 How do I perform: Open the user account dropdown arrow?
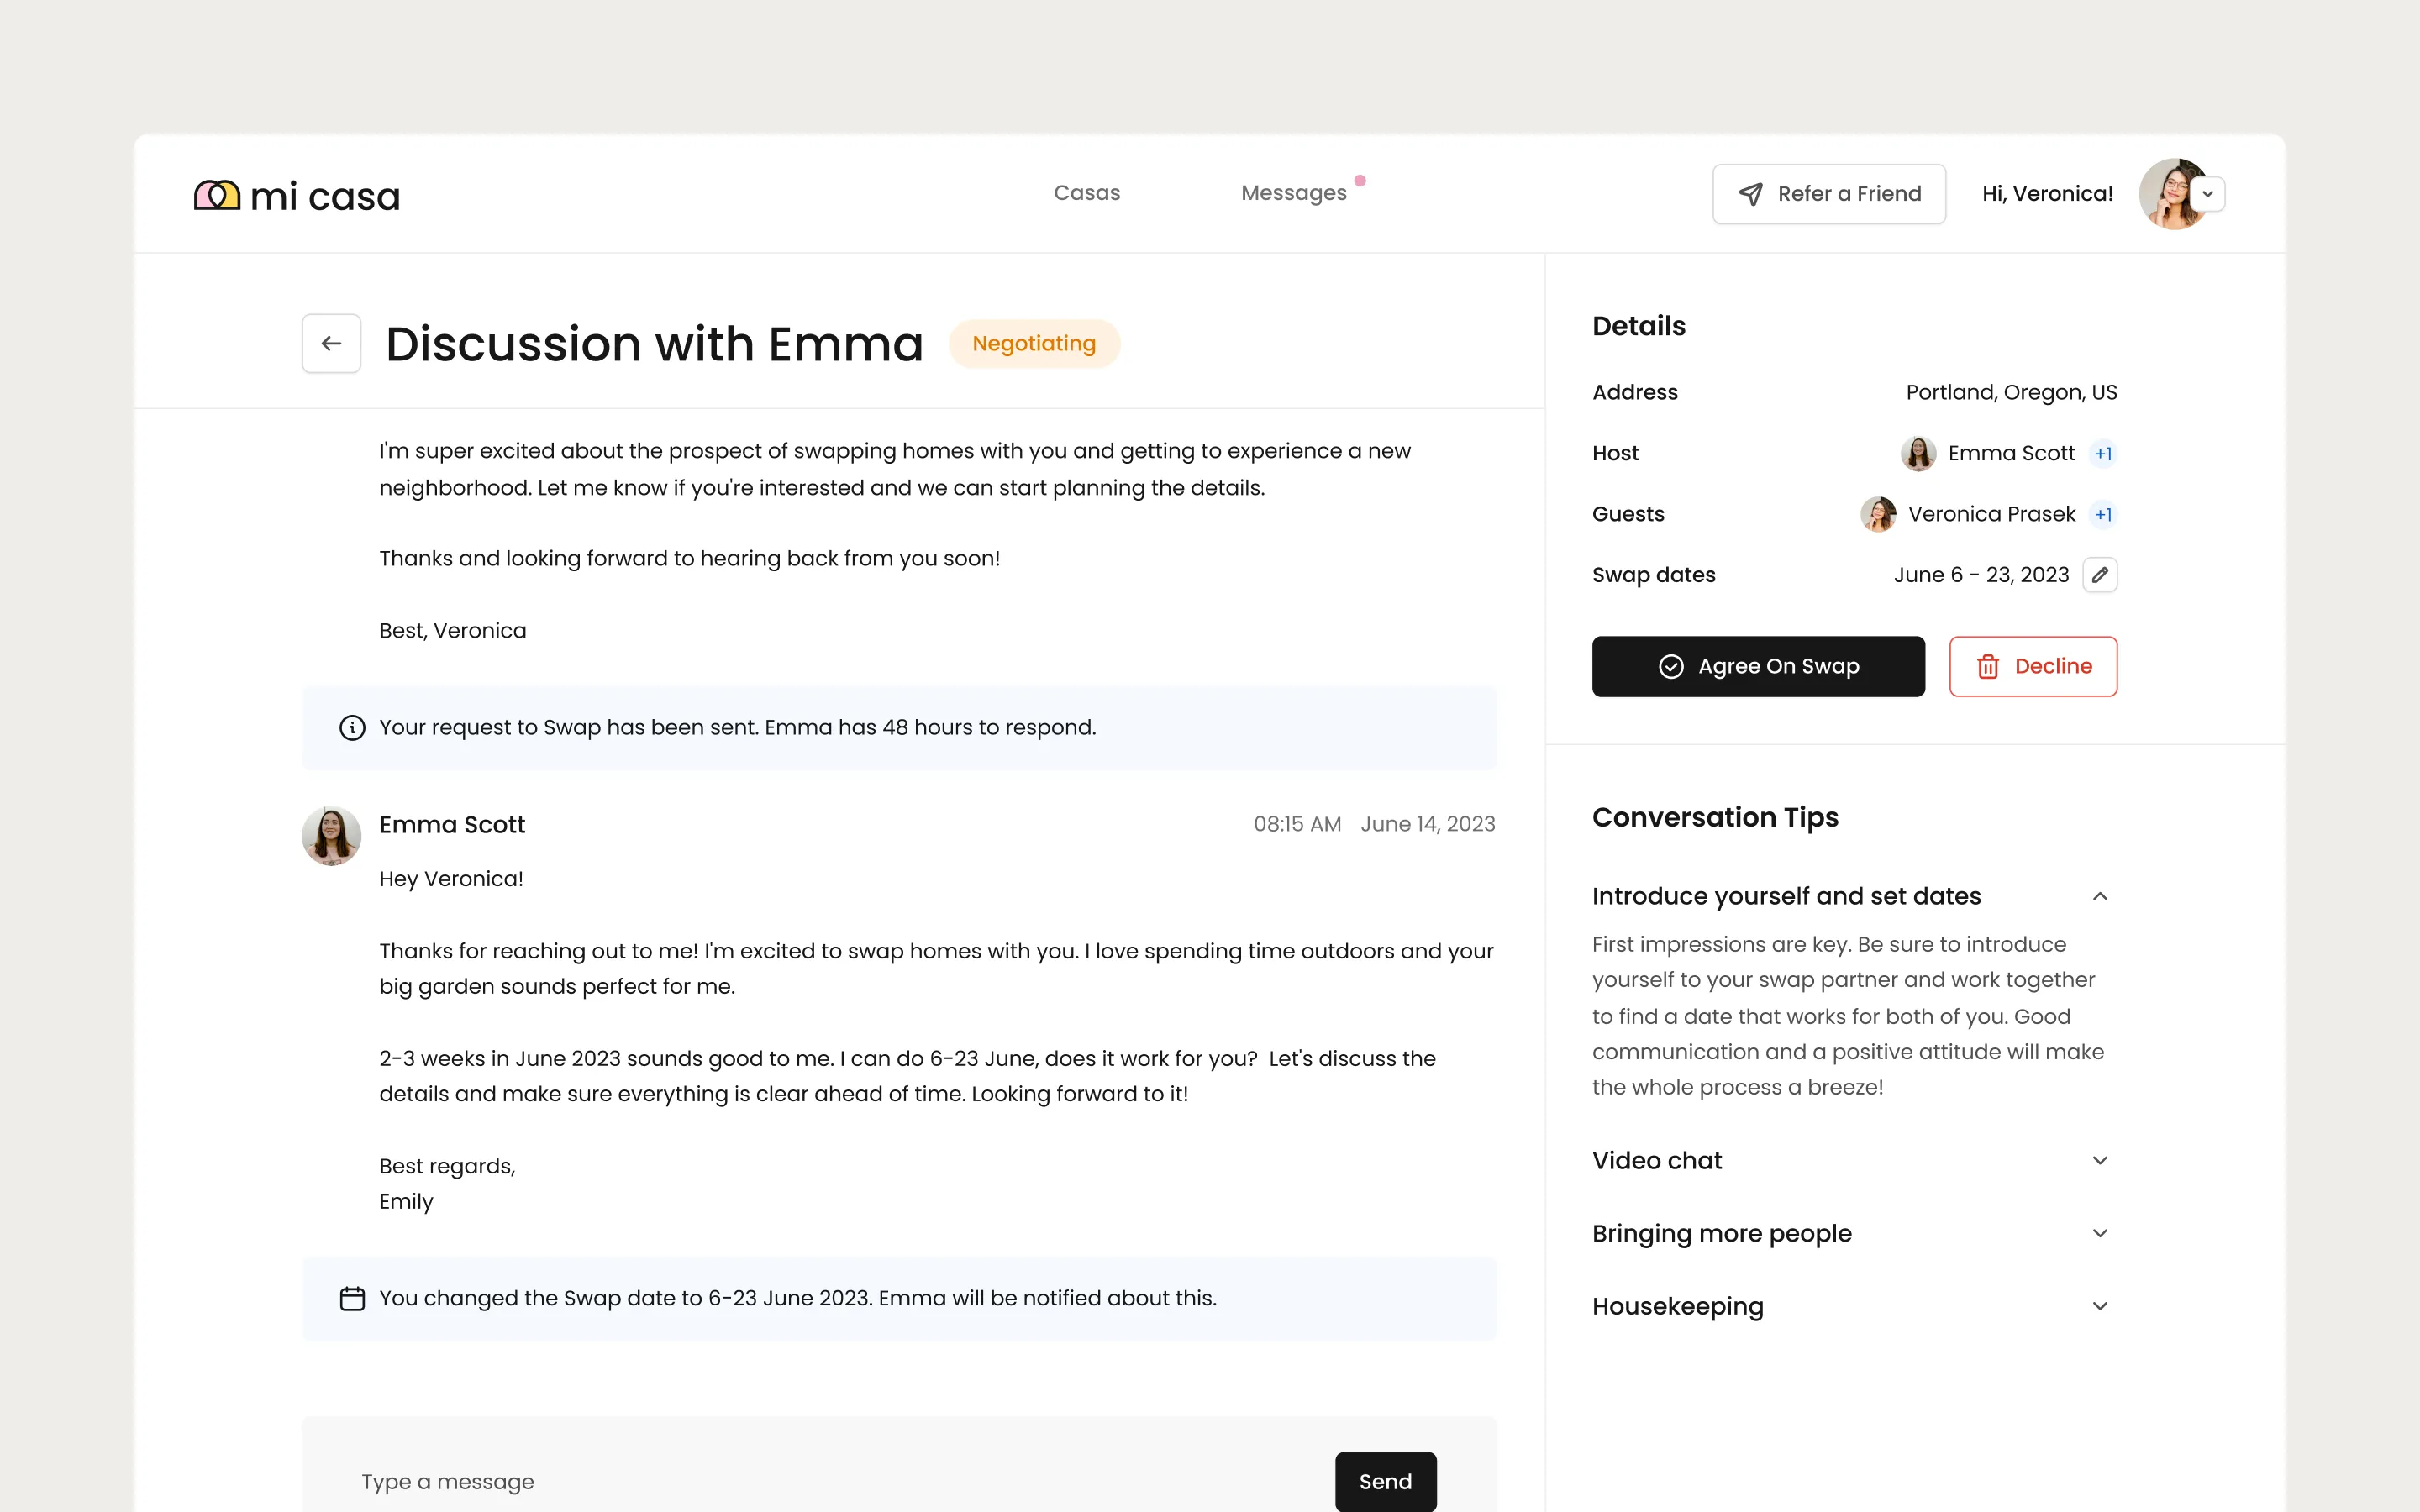pos(2208,194)
